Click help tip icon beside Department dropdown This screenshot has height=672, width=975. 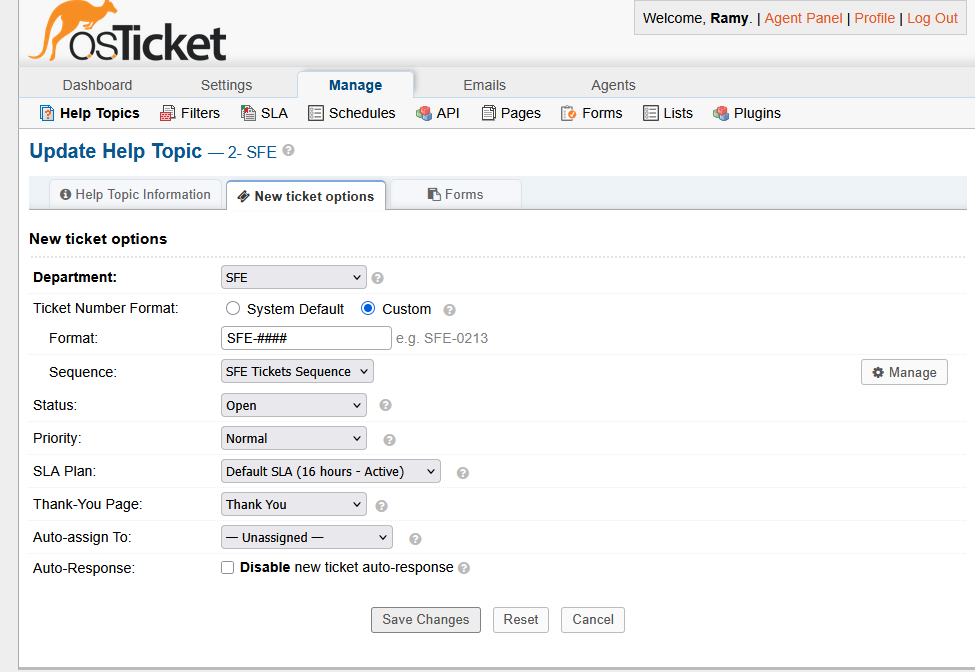click(378, 278)
